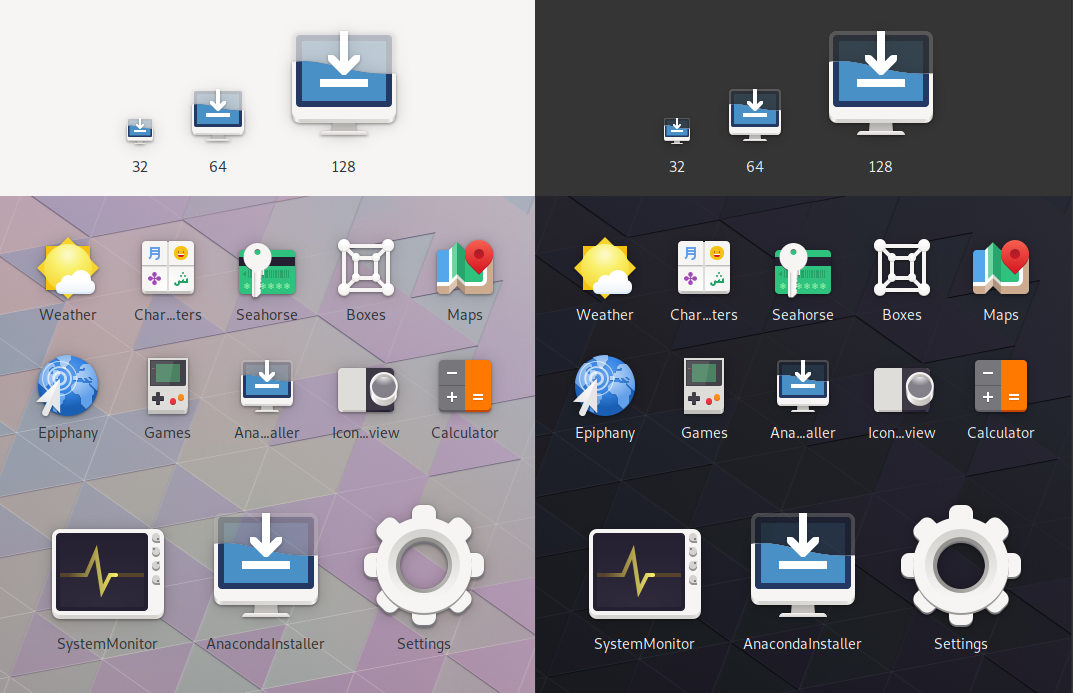Select the 128 size preview in the light header
The image size is (1073, 693).
(x=344, y=83)
